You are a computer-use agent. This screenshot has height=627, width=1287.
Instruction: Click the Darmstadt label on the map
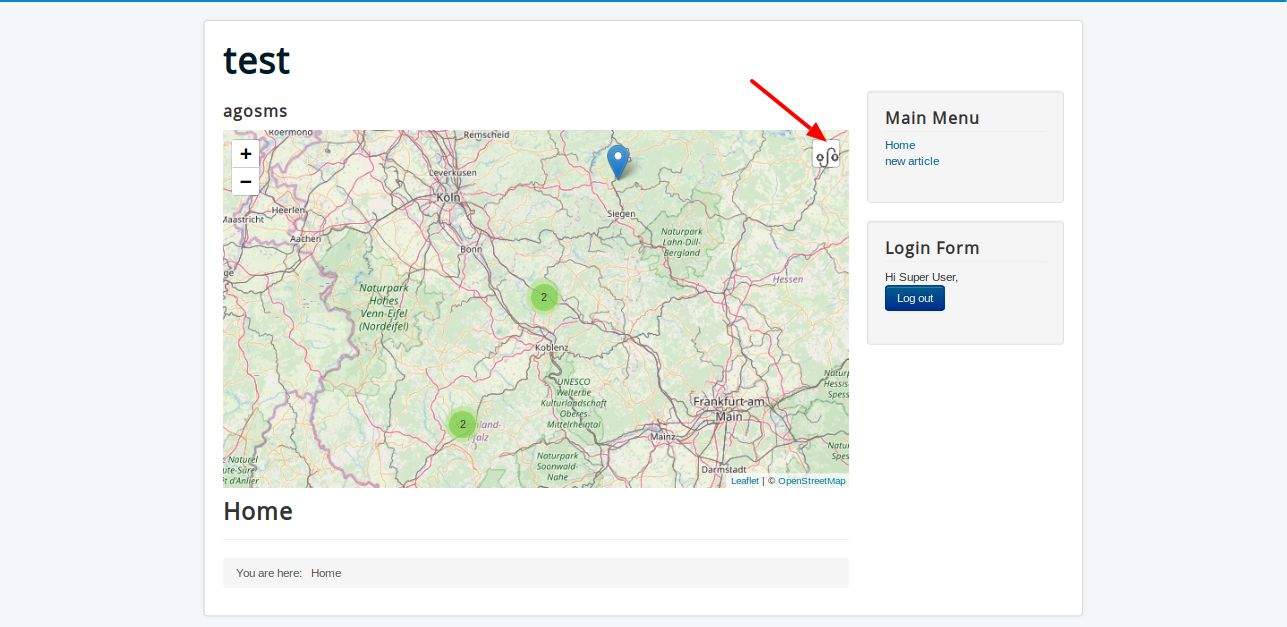[x=724, y=469]
